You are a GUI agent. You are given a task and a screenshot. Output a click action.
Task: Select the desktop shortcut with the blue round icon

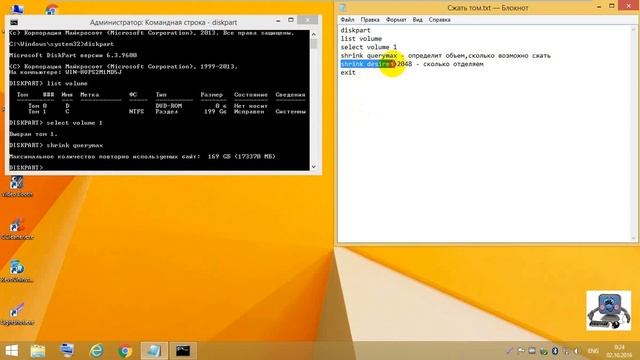click(x=17, y=271)
